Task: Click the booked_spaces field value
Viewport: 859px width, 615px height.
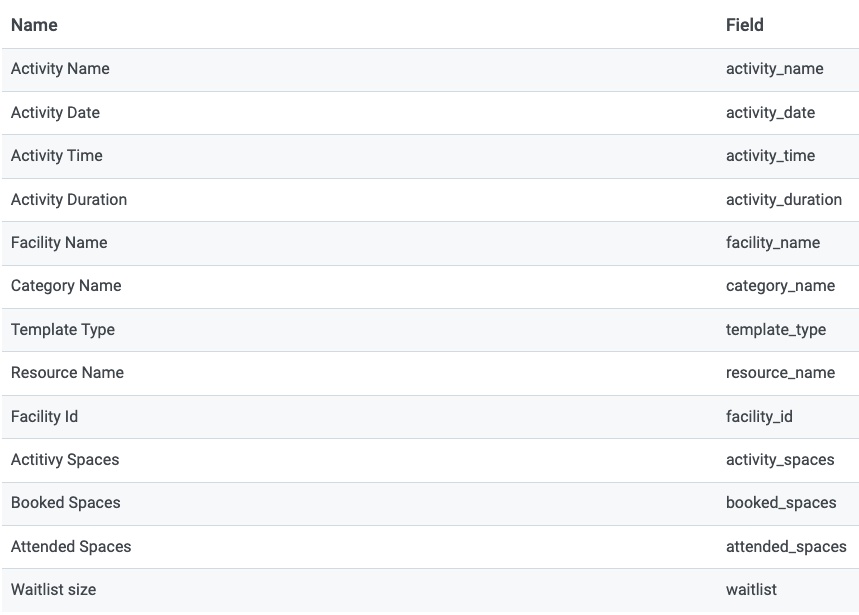Action: [x=781, y=503]
